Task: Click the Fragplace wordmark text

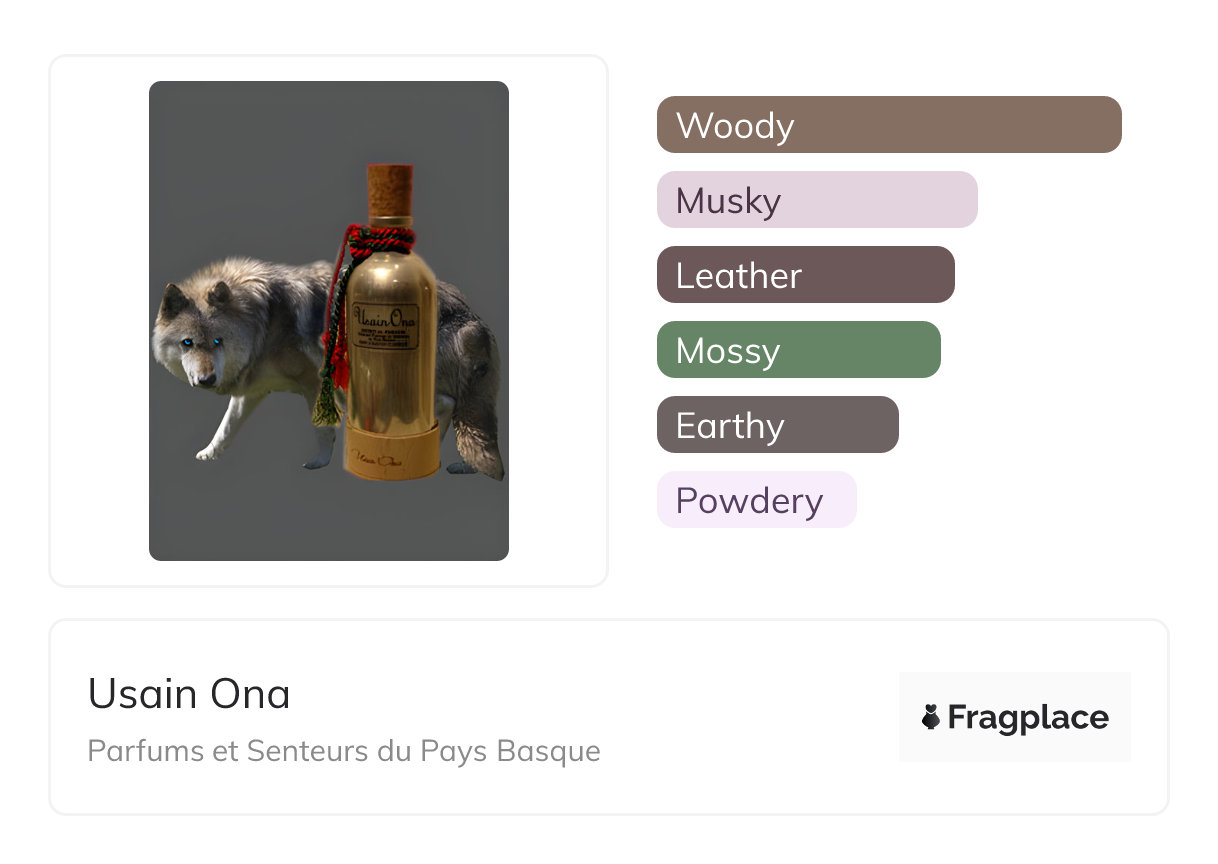Action: coord(1028,717)
